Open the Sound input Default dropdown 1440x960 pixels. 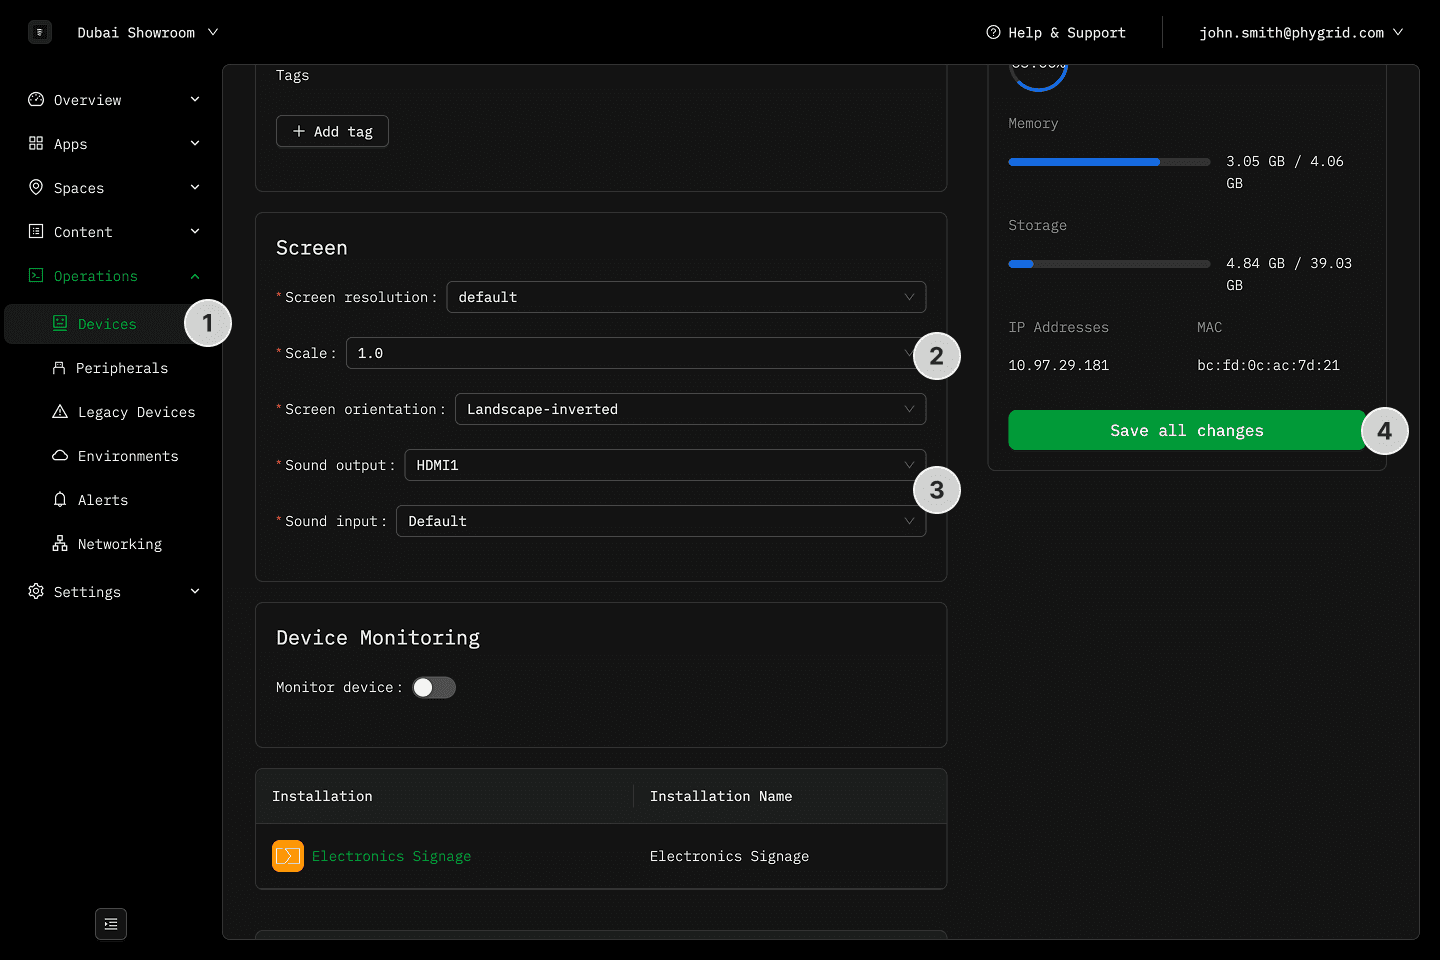(x=661, y=521)
